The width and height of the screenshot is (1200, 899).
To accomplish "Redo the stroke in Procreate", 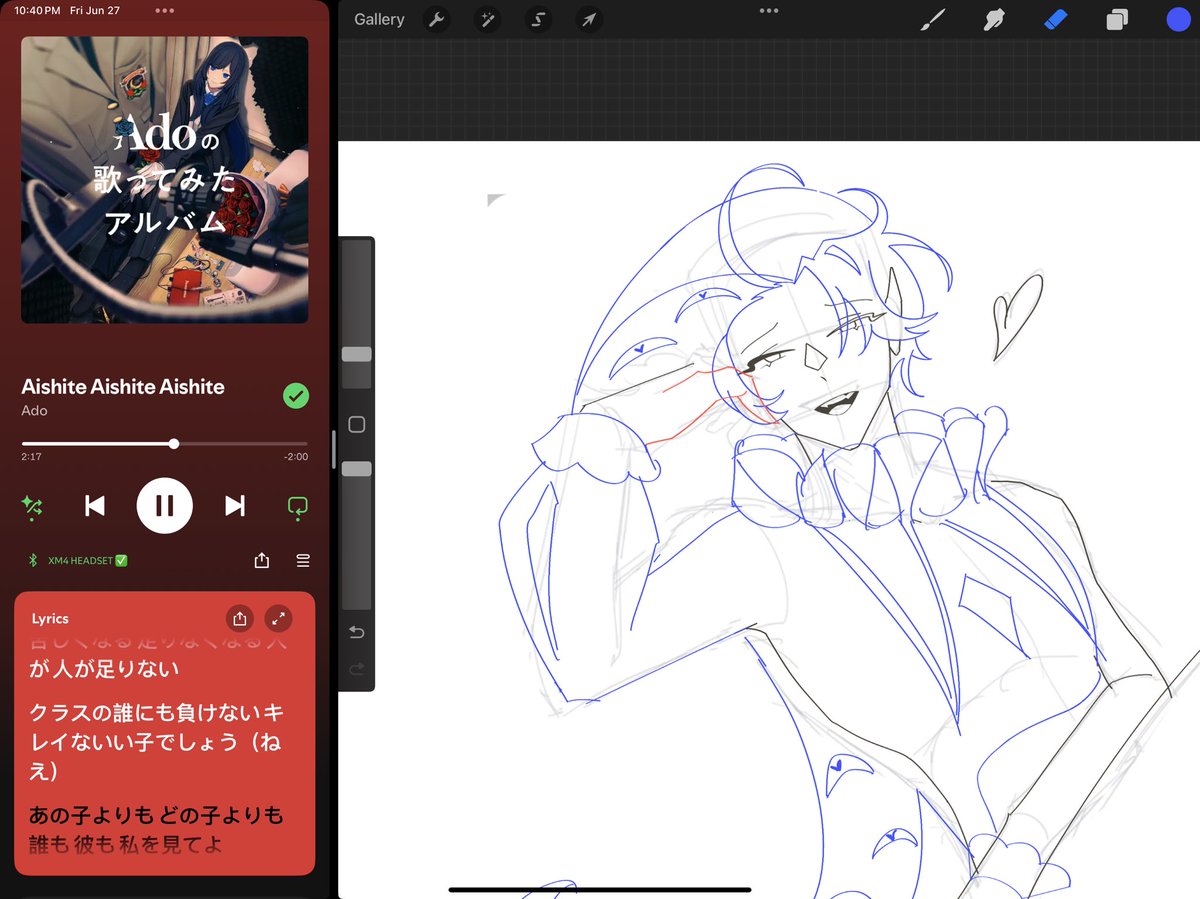I will click(357, 669).
